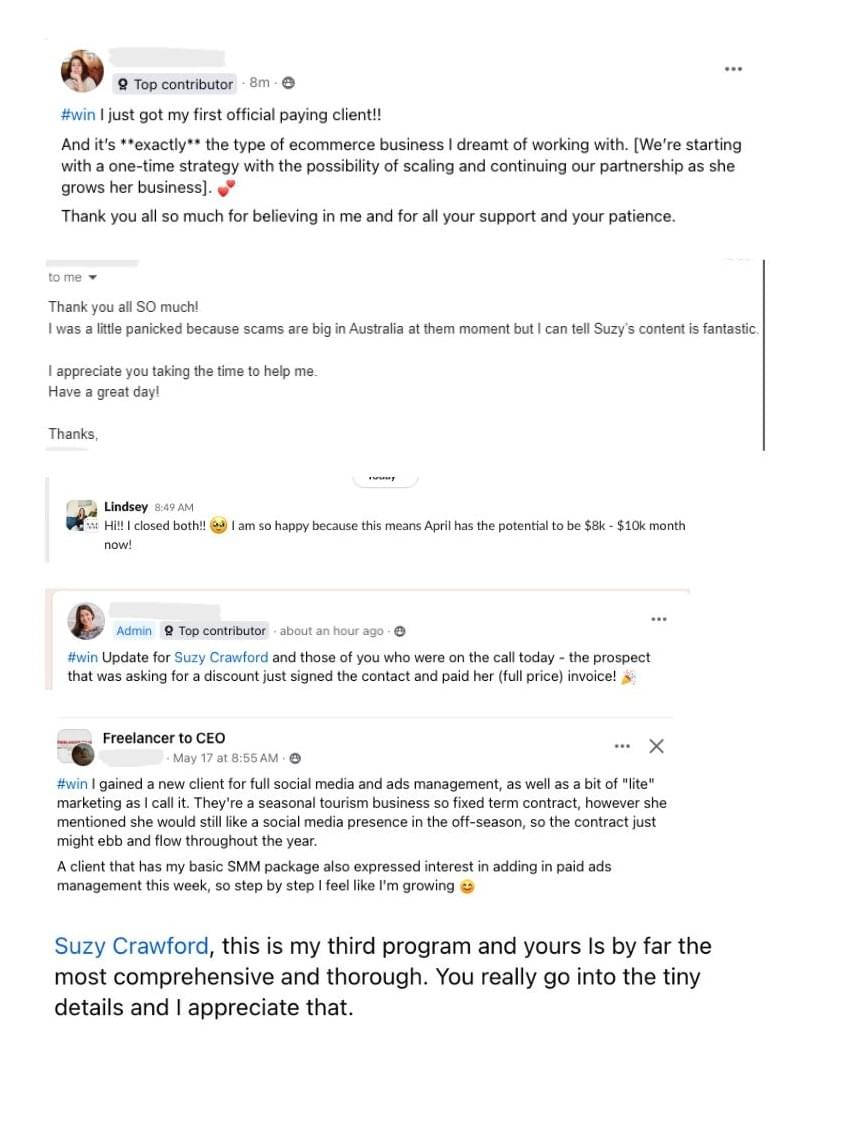The image size is (846, 1130).
Task: Click the globe icon beside May 17 timestamp
Action: coord(295,758)
